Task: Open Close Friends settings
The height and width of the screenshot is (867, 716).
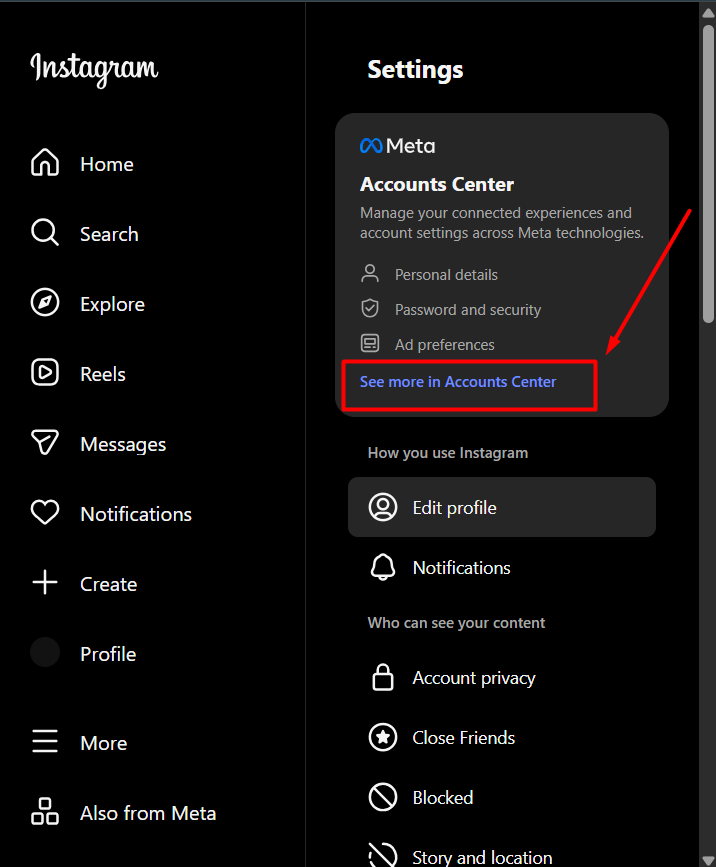Action: pyautogui.click(x=463, y=738)
